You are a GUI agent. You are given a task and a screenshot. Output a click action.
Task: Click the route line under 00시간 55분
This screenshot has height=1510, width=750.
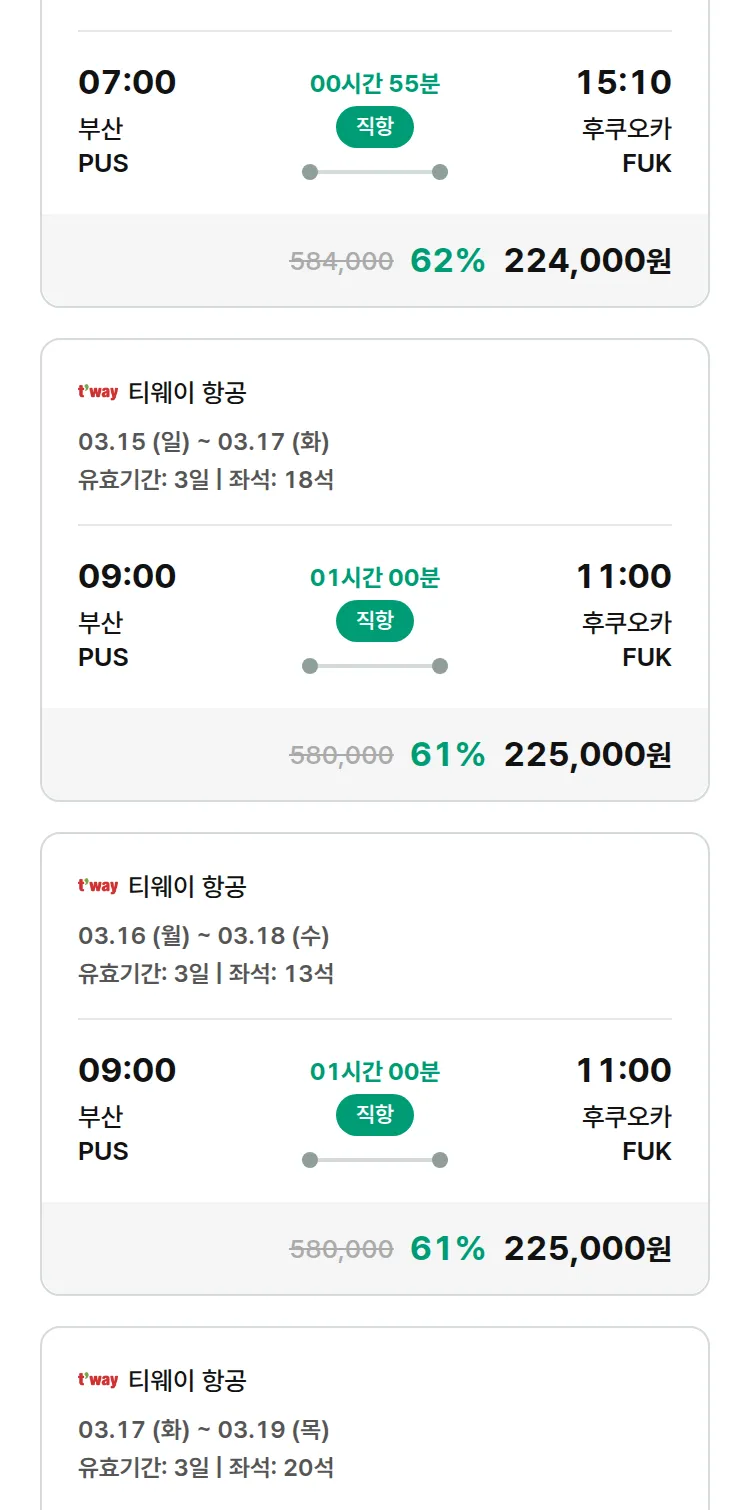pyautogui.click(x=374, y=172)
